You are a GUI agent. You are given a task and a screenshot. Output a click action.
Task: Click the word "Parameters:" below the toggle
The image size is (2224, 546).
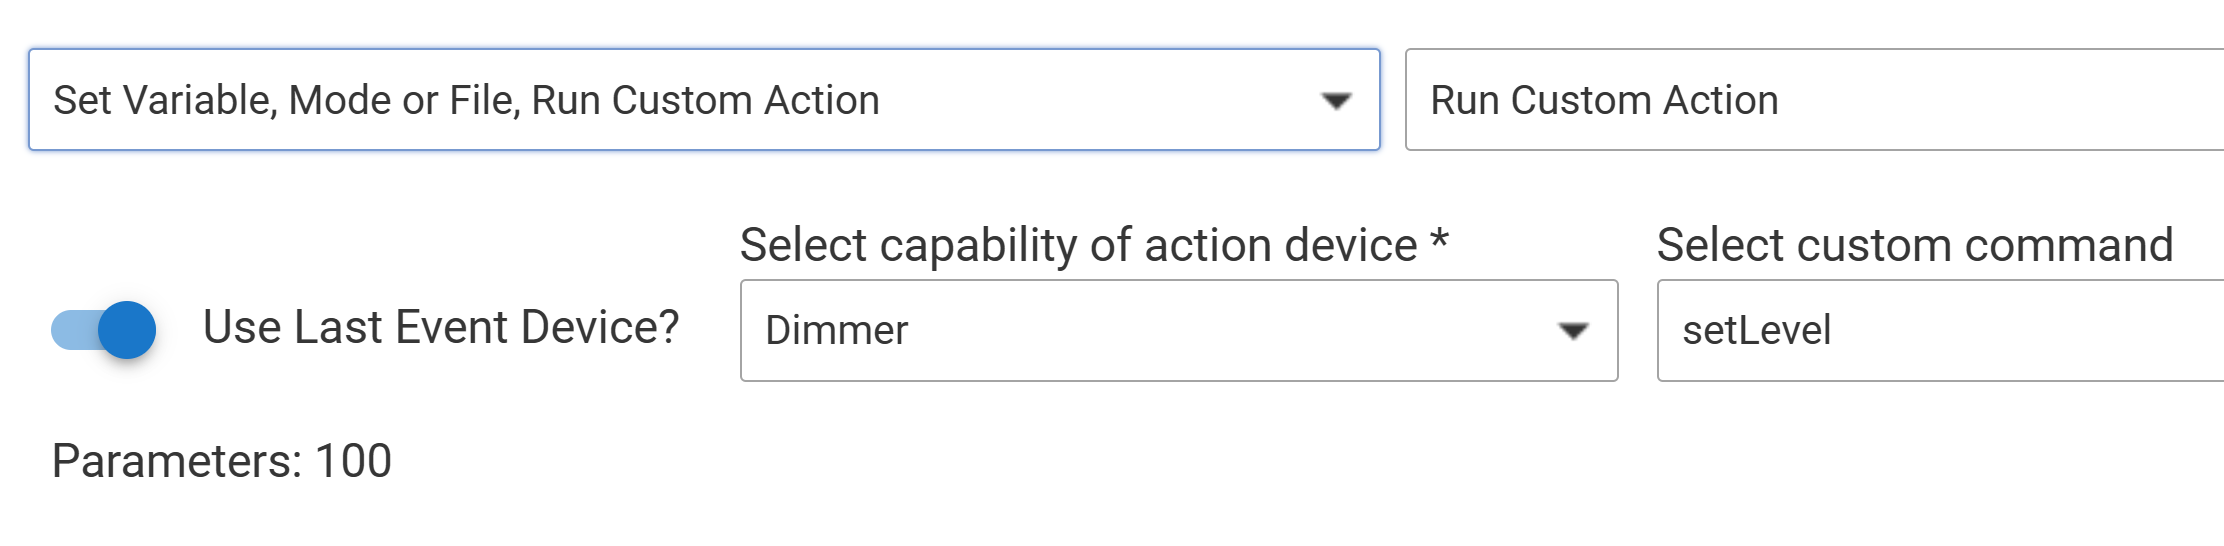176,461
